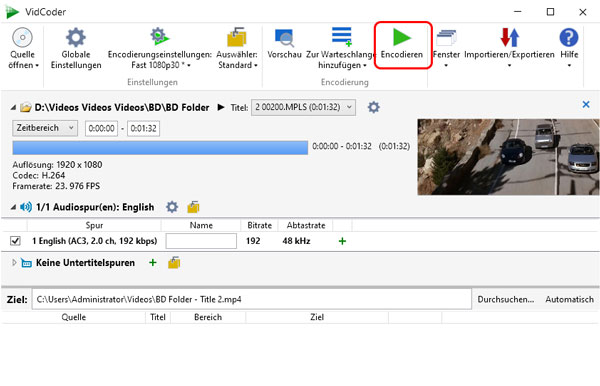Open title settings gear next to Titel dropdown
This screenshot has width=600, height=386.
[x=373, y=107]
